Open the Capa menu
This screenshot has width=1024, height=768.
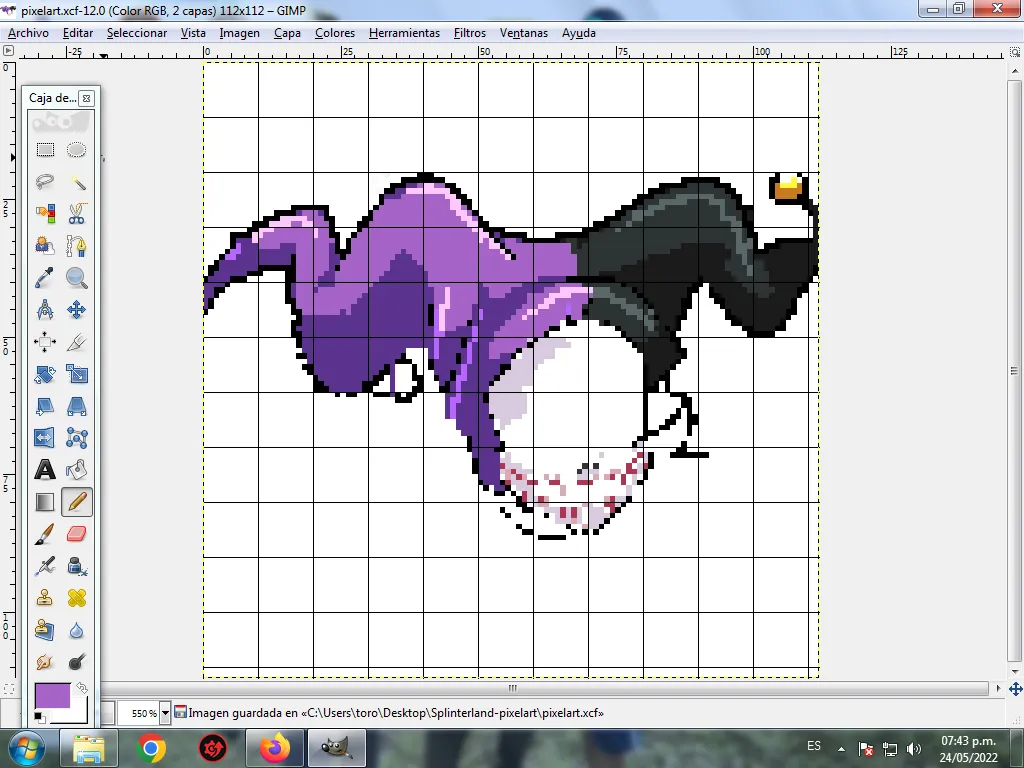(287, 33)
